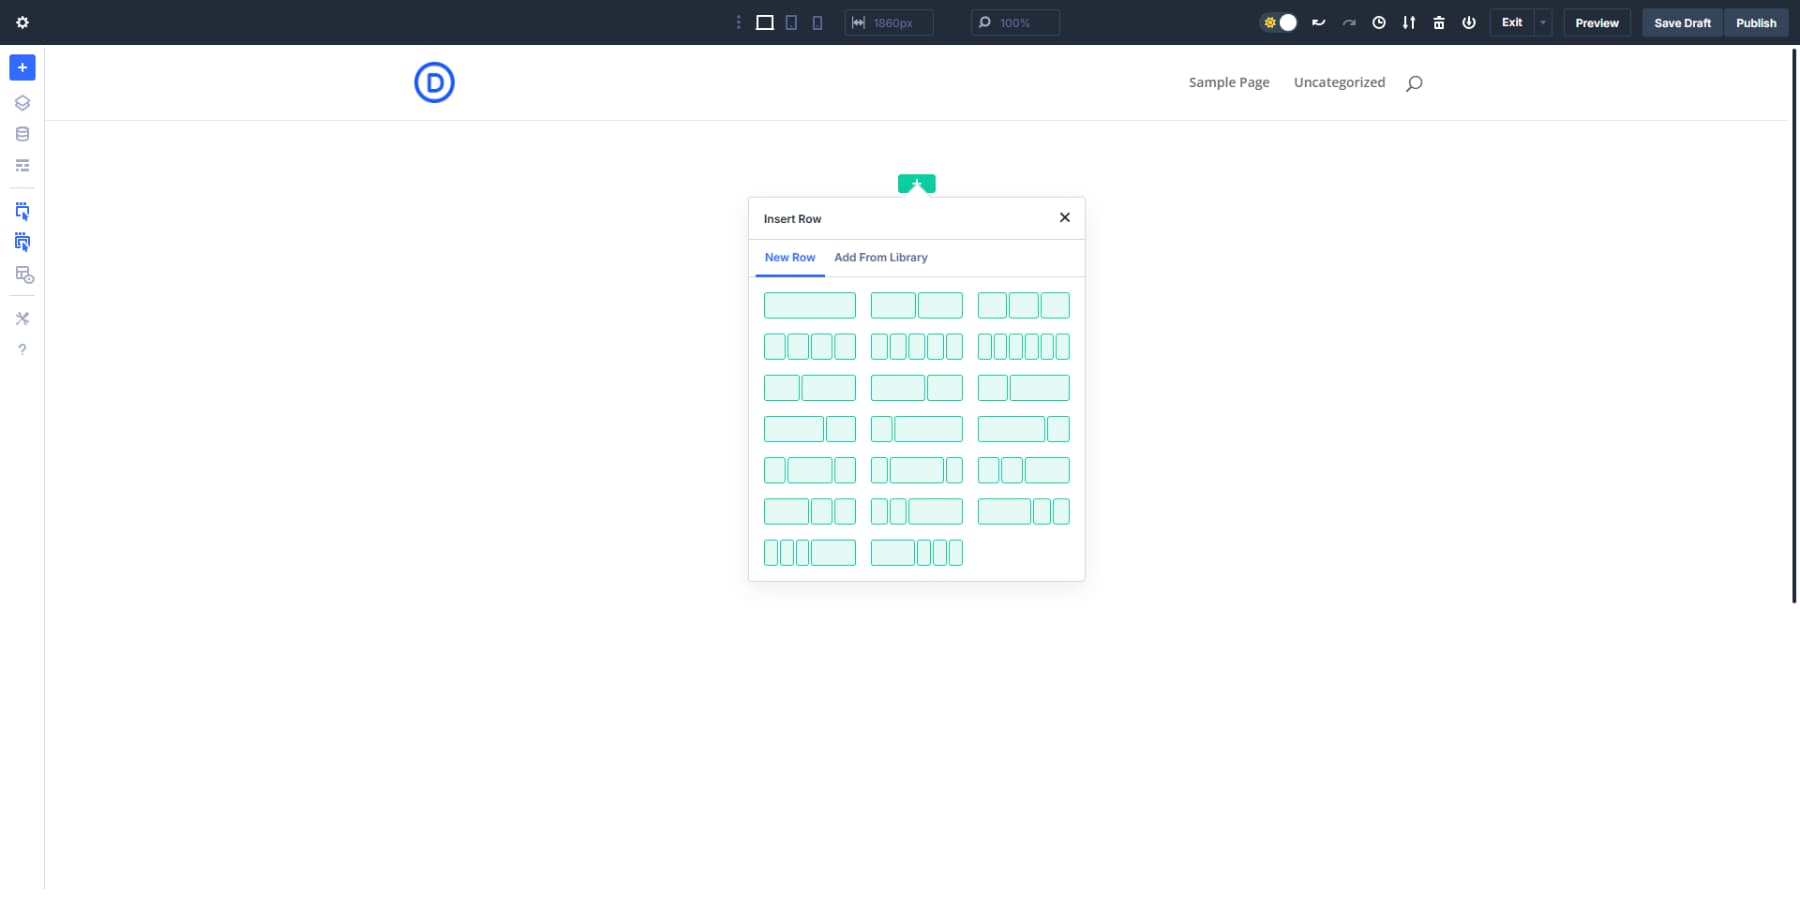1800x900 pixels.
Task: Switch to tablet preview mode
Action: point(792,22)
